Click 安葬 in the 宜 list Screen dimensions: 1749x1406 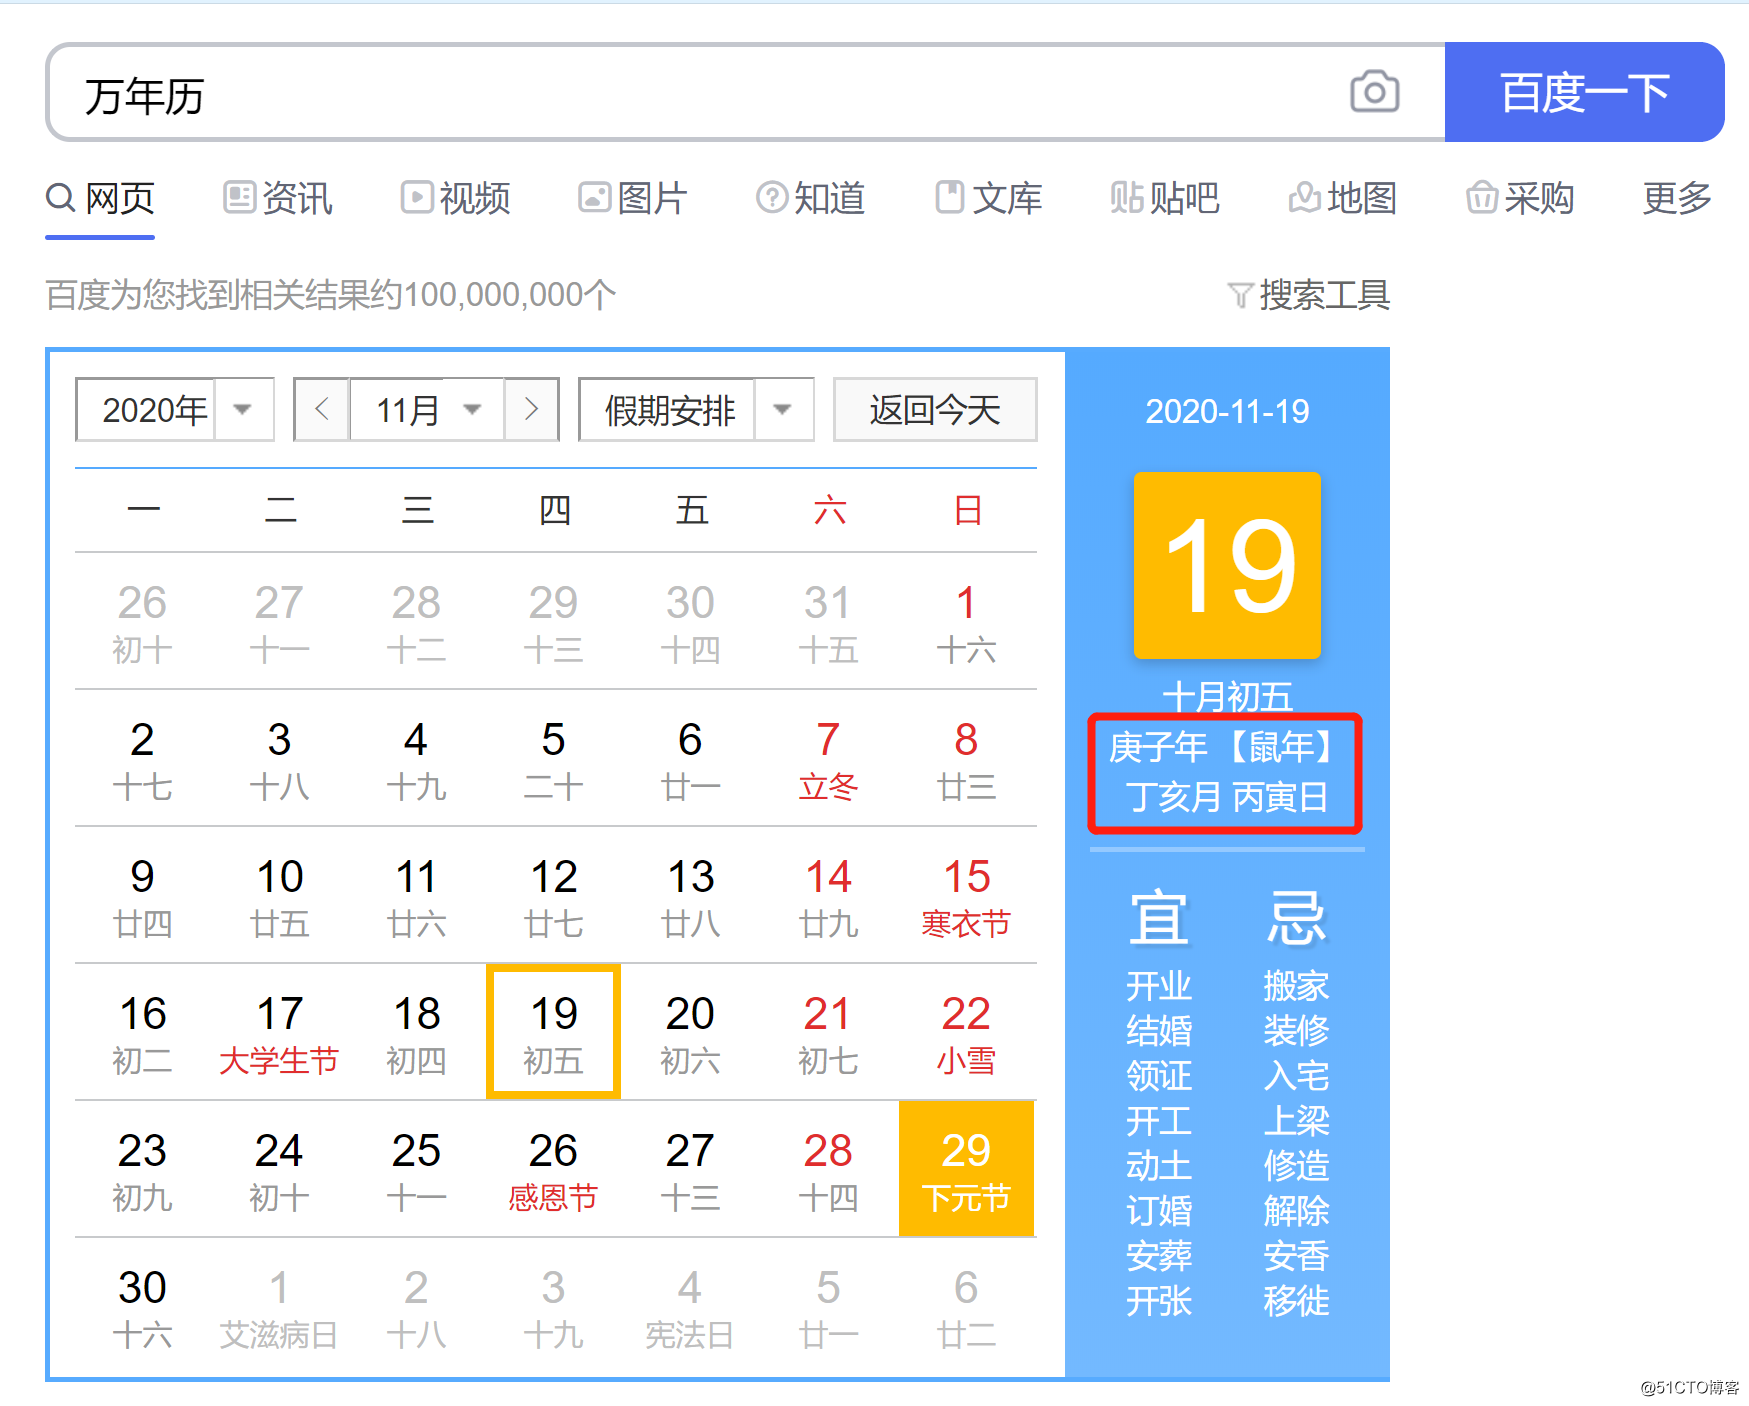1158,1255
